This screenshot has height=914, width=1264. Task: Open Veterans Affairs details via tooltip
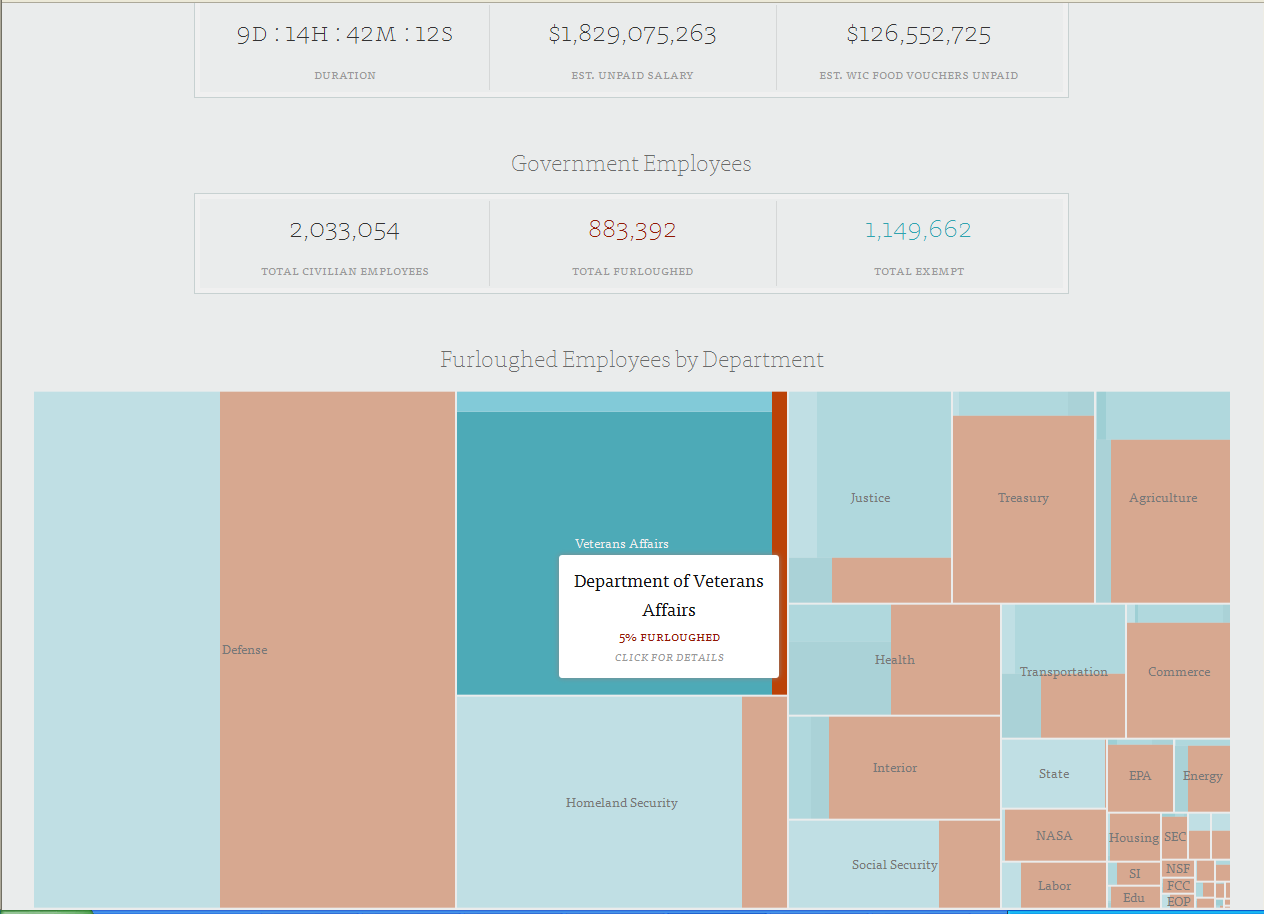(x=669, y=657)
